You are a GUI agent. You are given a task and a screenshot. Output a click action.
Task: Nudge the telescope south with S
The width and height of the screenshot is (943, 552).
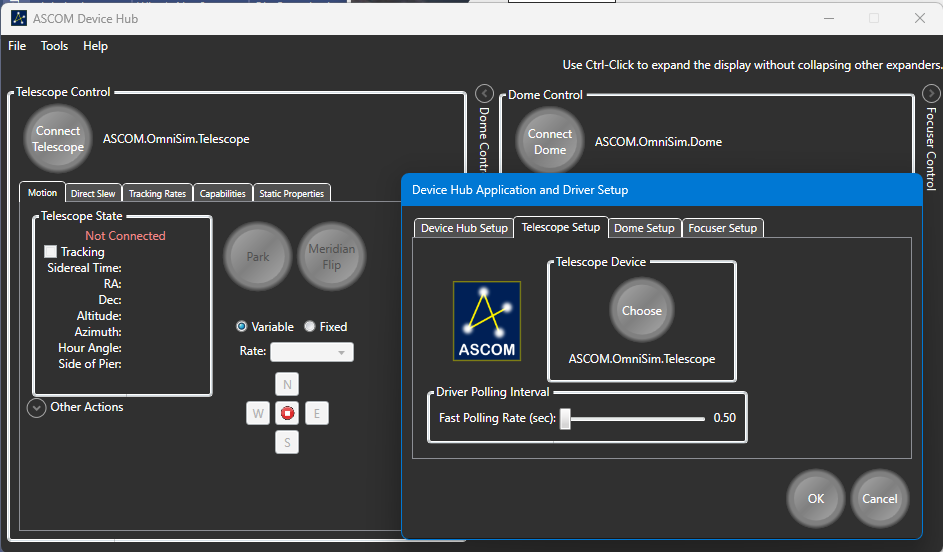(287, 443)
